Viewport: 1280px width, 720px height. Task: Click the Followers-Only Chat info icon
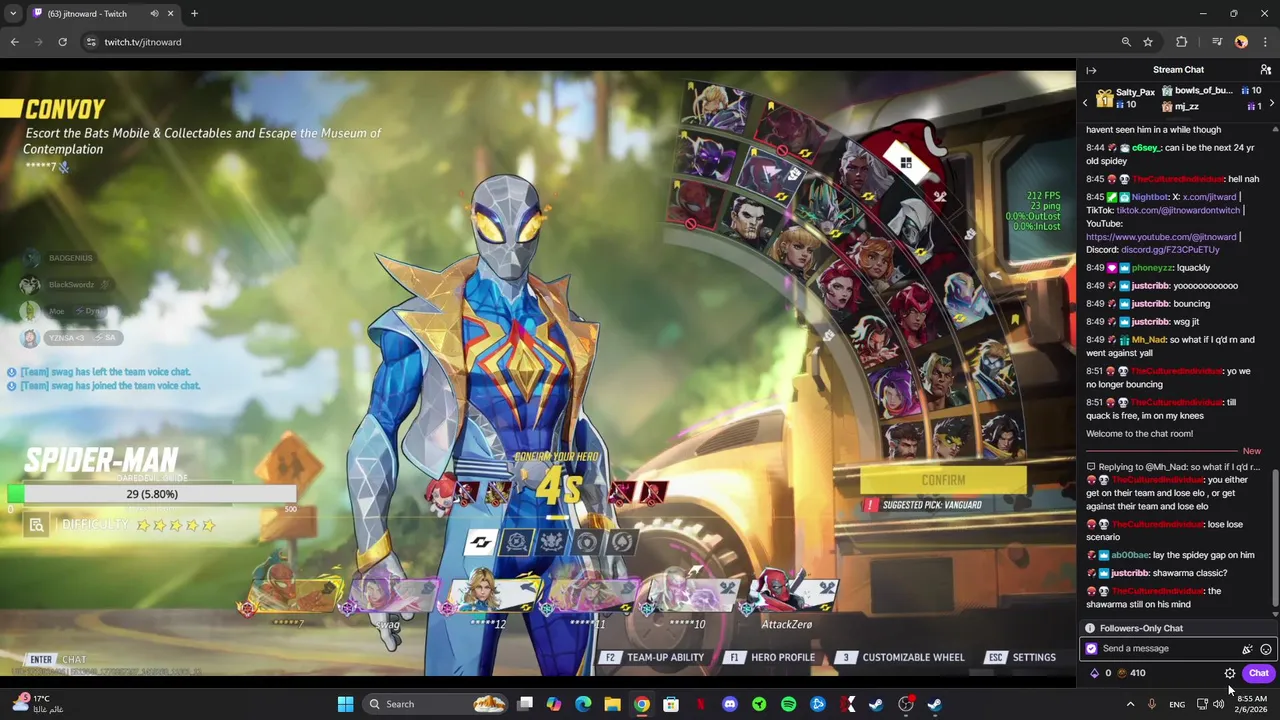pyautogui.click(x=1091, y=628)
